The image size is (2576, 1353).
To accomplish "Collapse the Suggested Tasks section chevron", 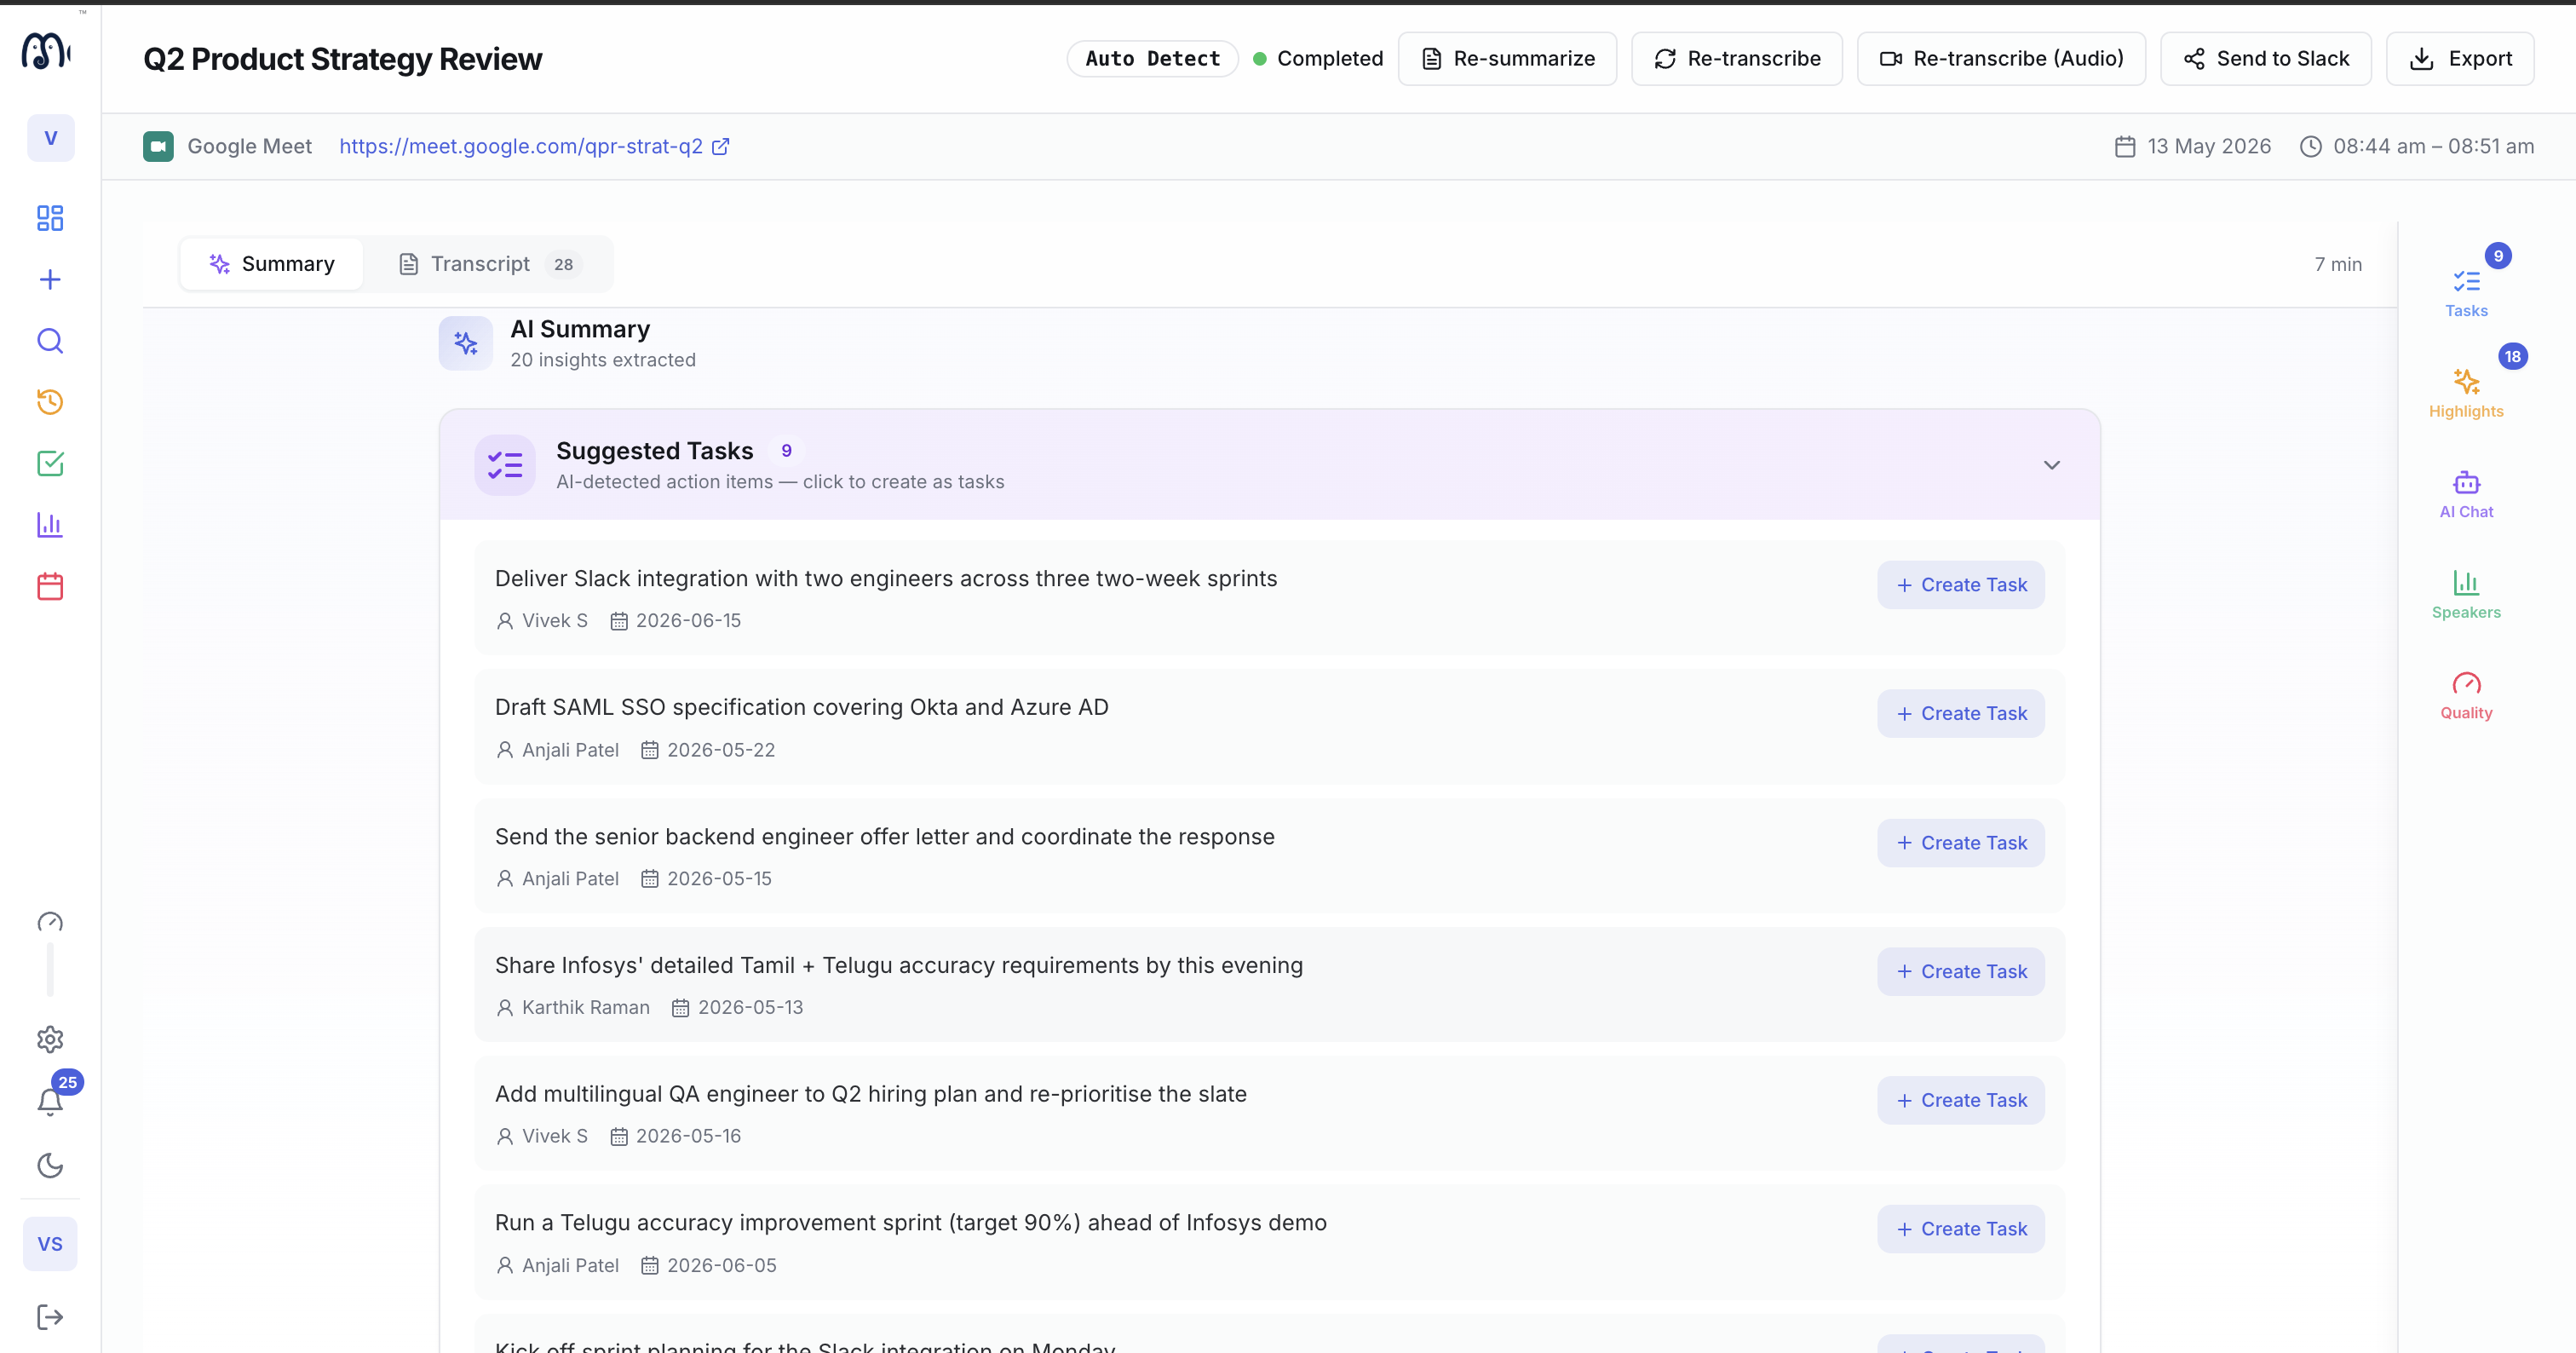I will point(2052,465).
